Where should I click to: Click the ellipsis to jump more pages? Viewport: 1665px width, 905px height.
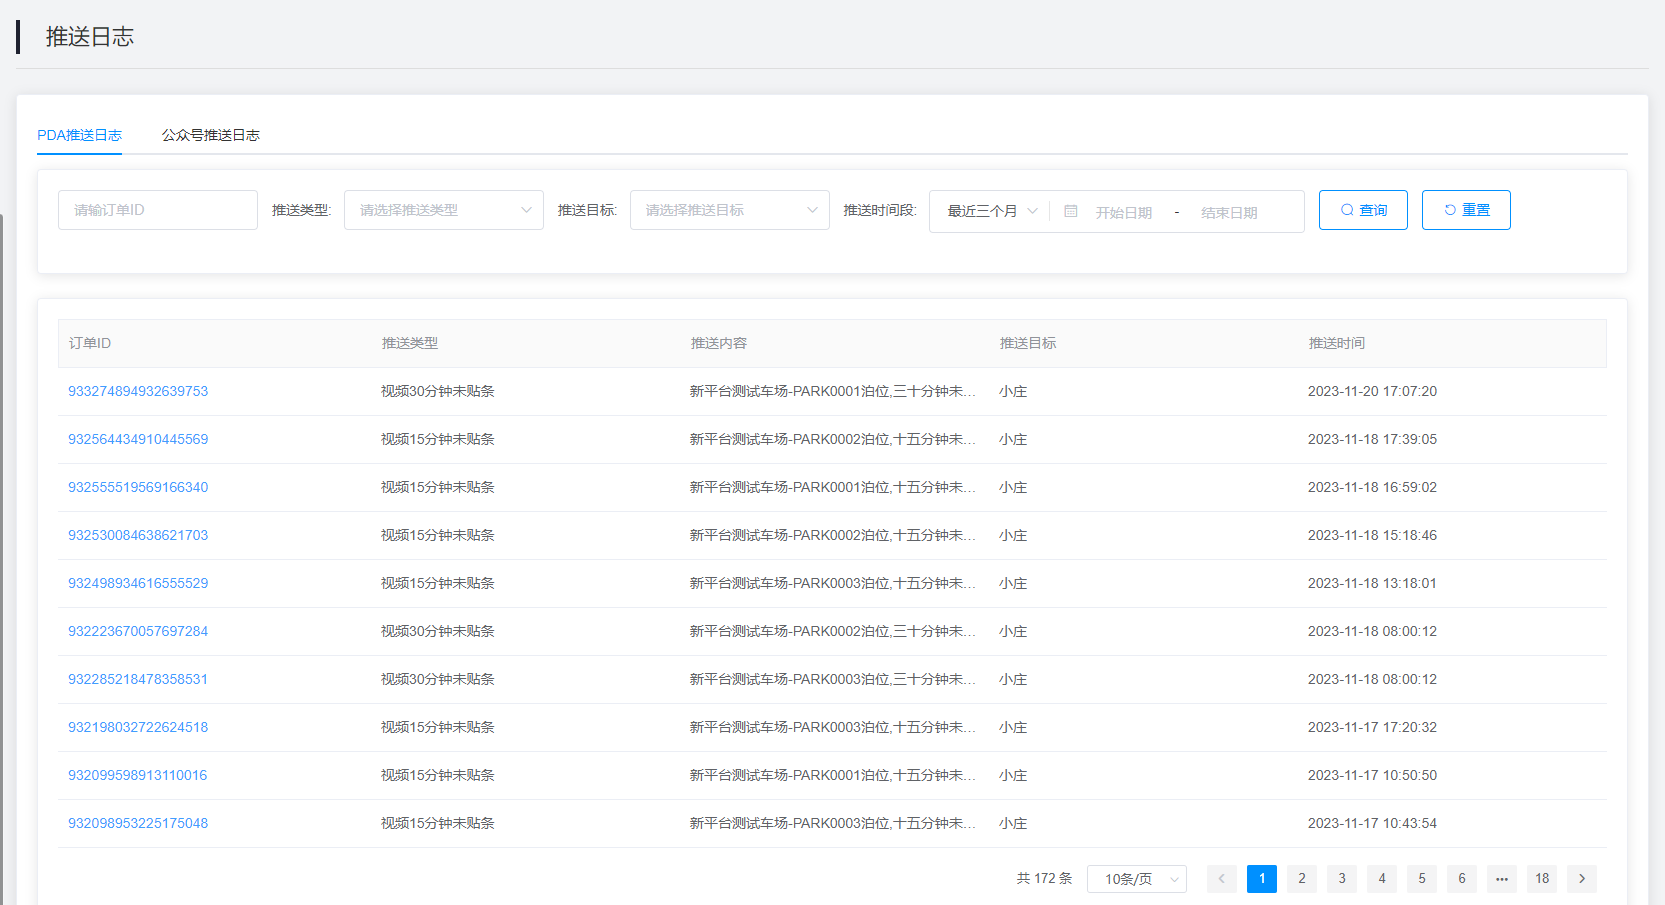tap(1501, 879)
